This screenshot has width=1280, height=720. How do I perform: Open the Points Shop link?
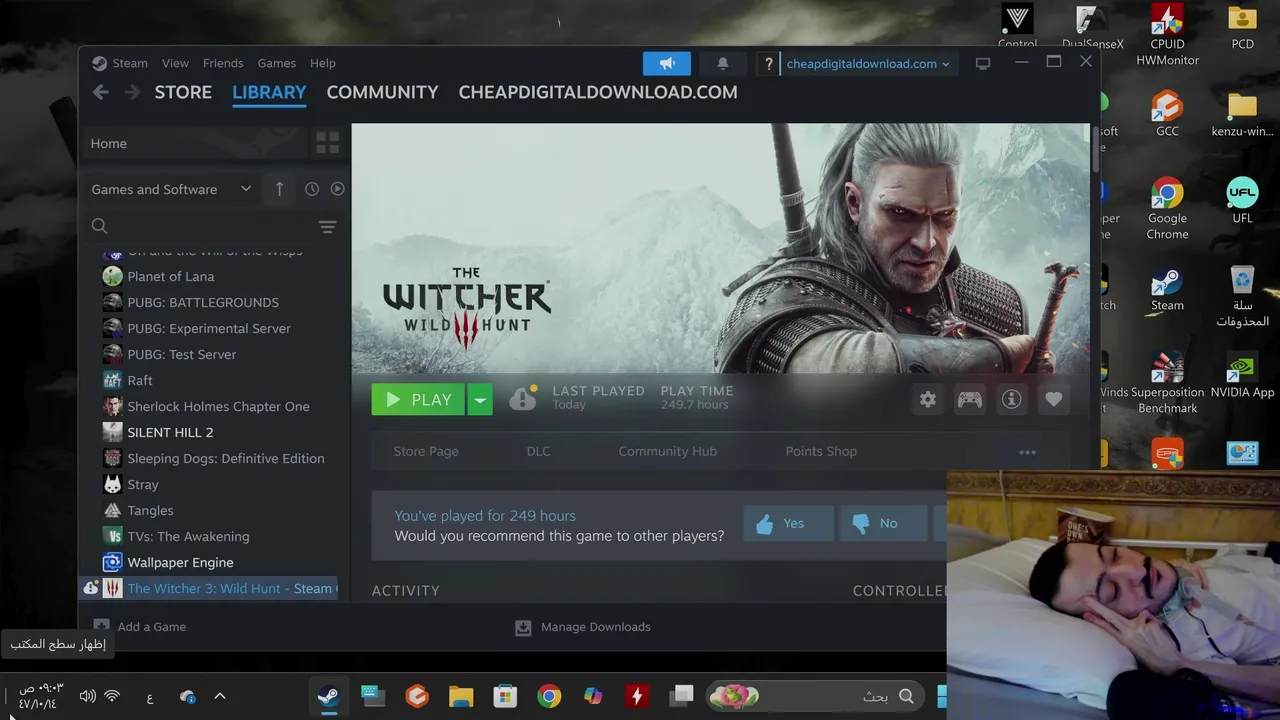(x=821, y=451)
